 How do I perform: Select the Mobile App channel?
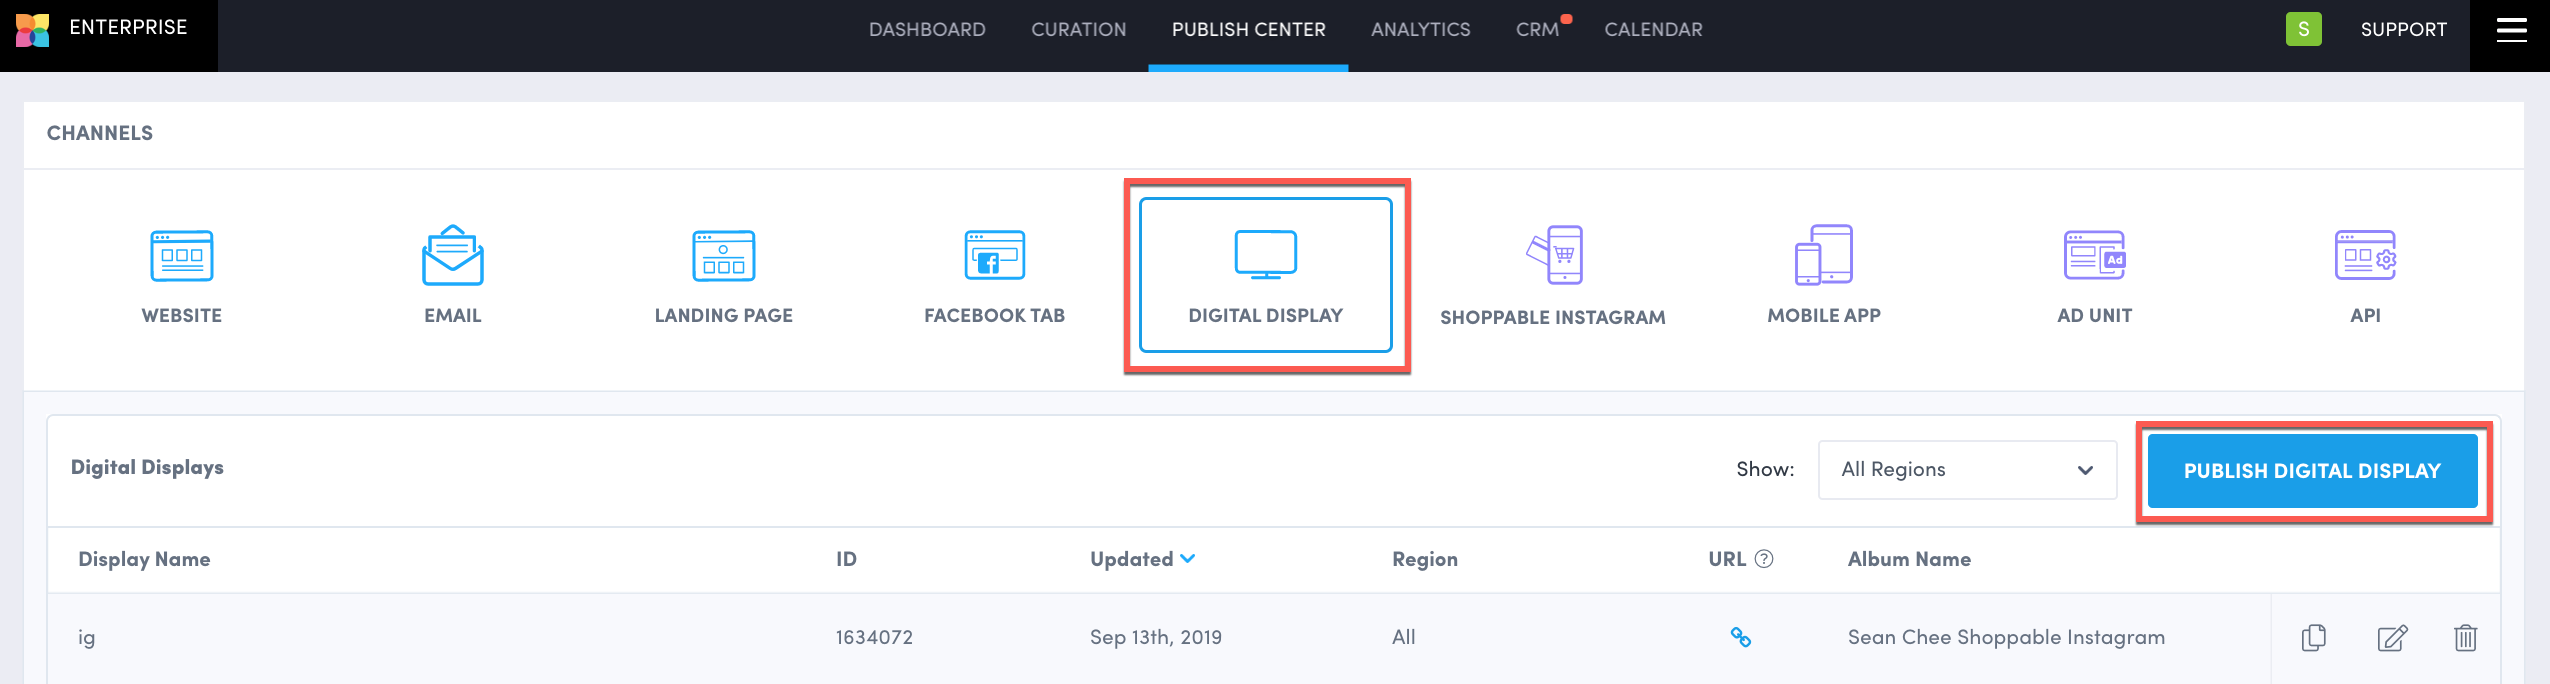point(1823,256)
